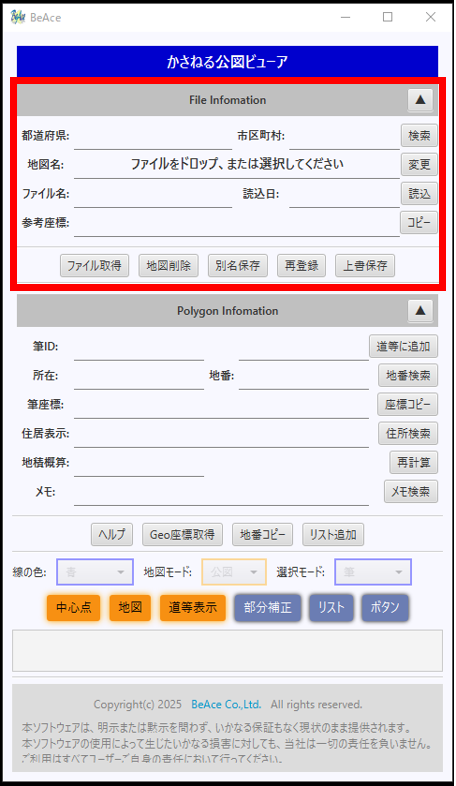Click the 地番検索 button
Viewport: 456px width, 786px height.
pyautogui.click(x=408, y=375)
